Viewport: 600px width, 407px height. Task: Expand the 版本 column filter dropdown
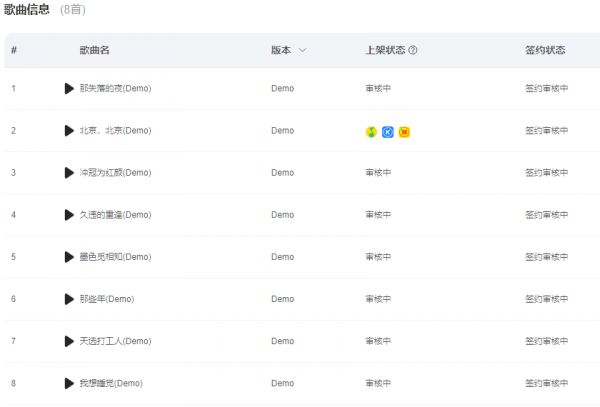pos(302,50)
